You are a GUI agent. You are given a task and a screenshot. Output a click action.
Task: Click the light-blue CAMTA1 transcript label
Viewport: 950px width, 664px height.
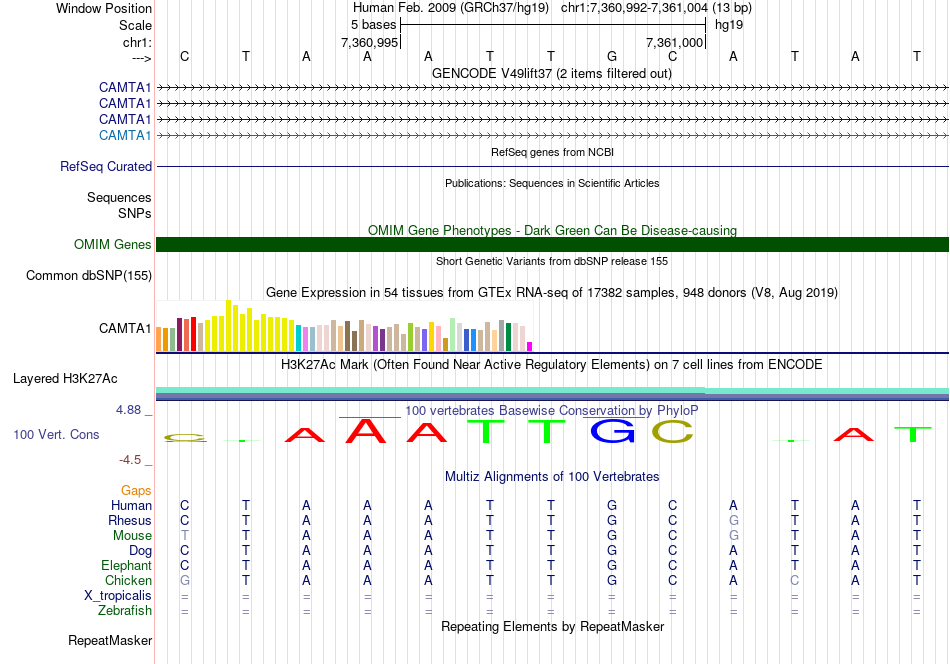[125, 135]
